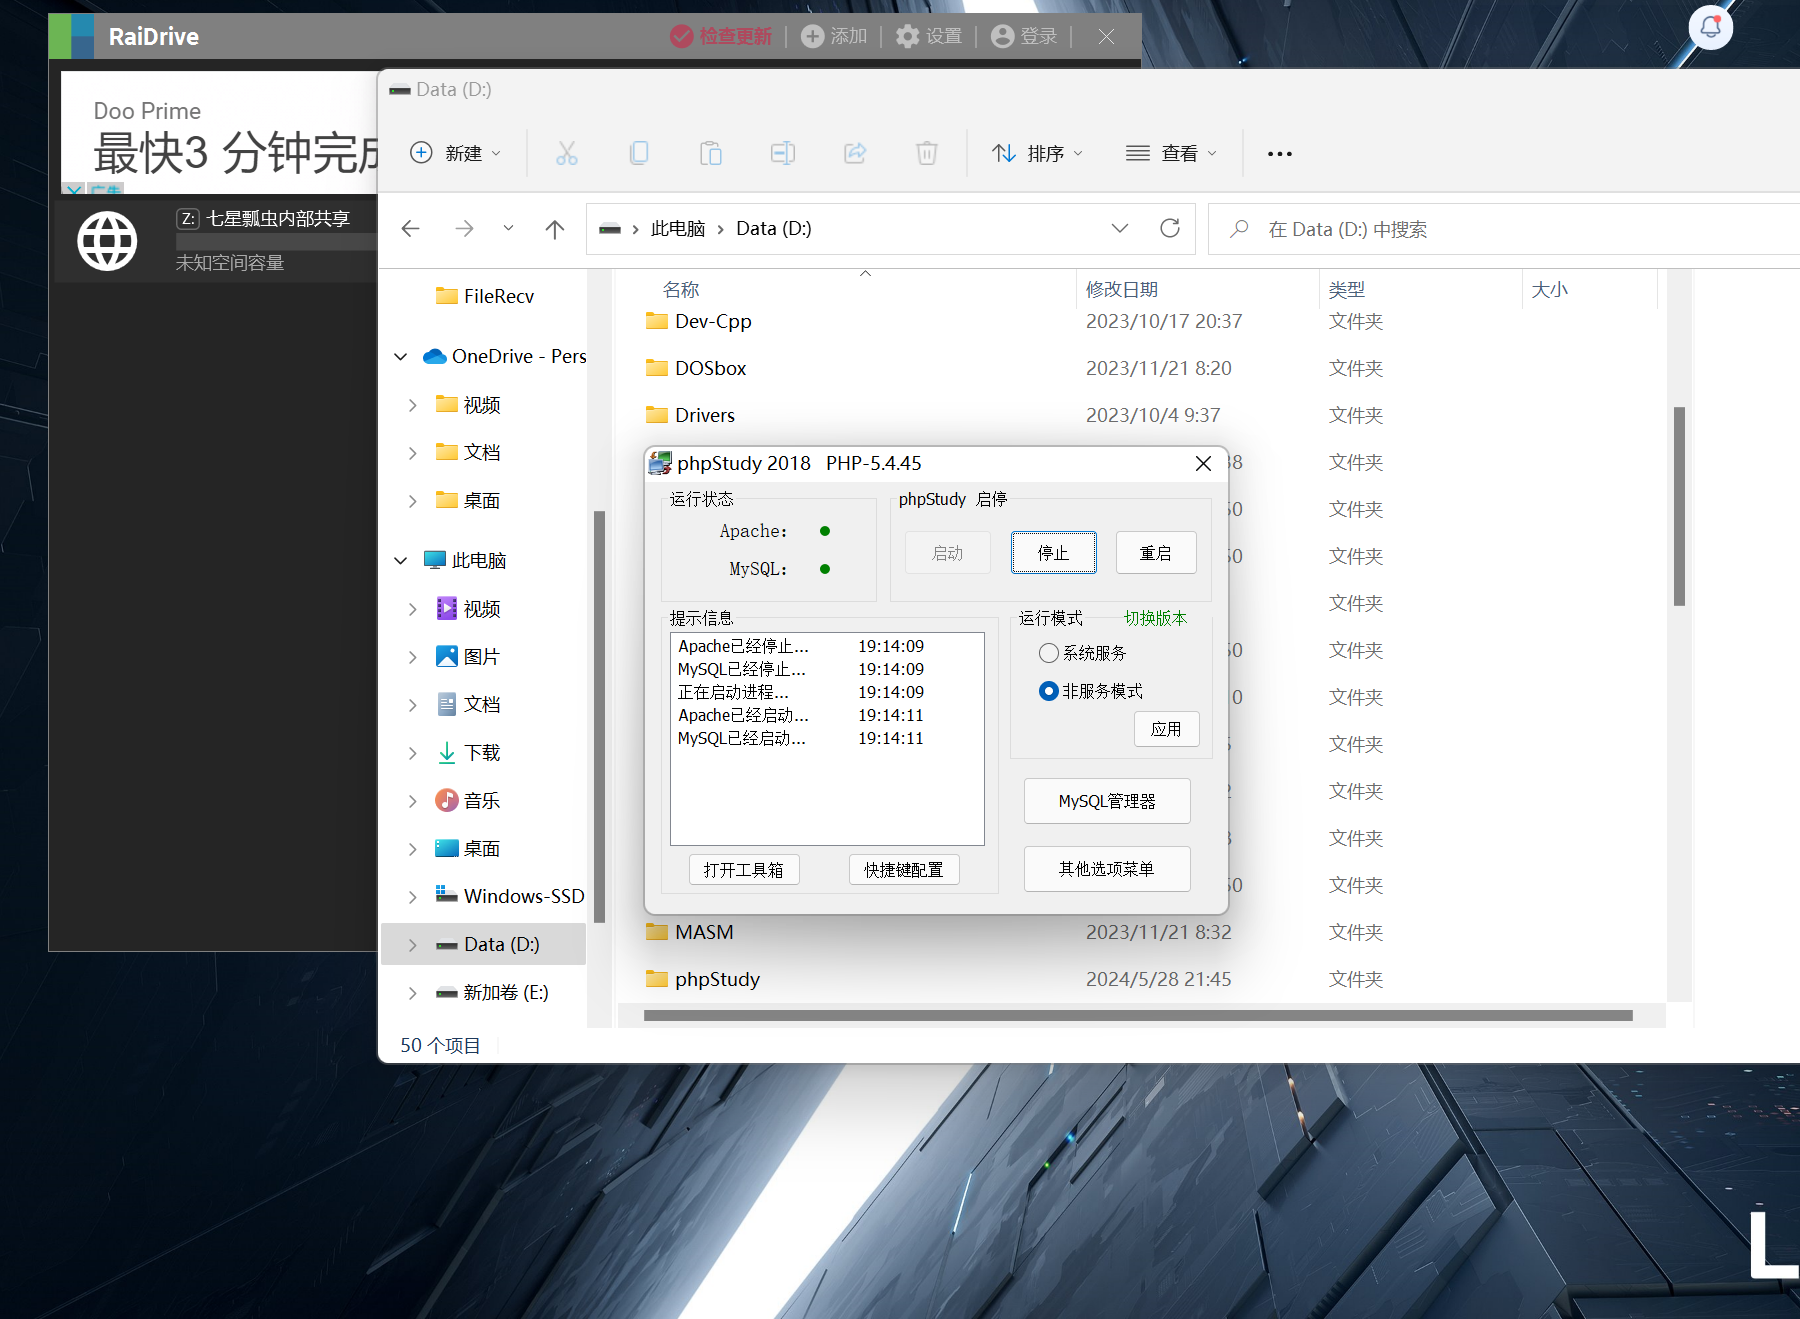Click the Cut scissors icon in Explorer toolbar
Screen dimensions: 1800x1319
[567, 153]
